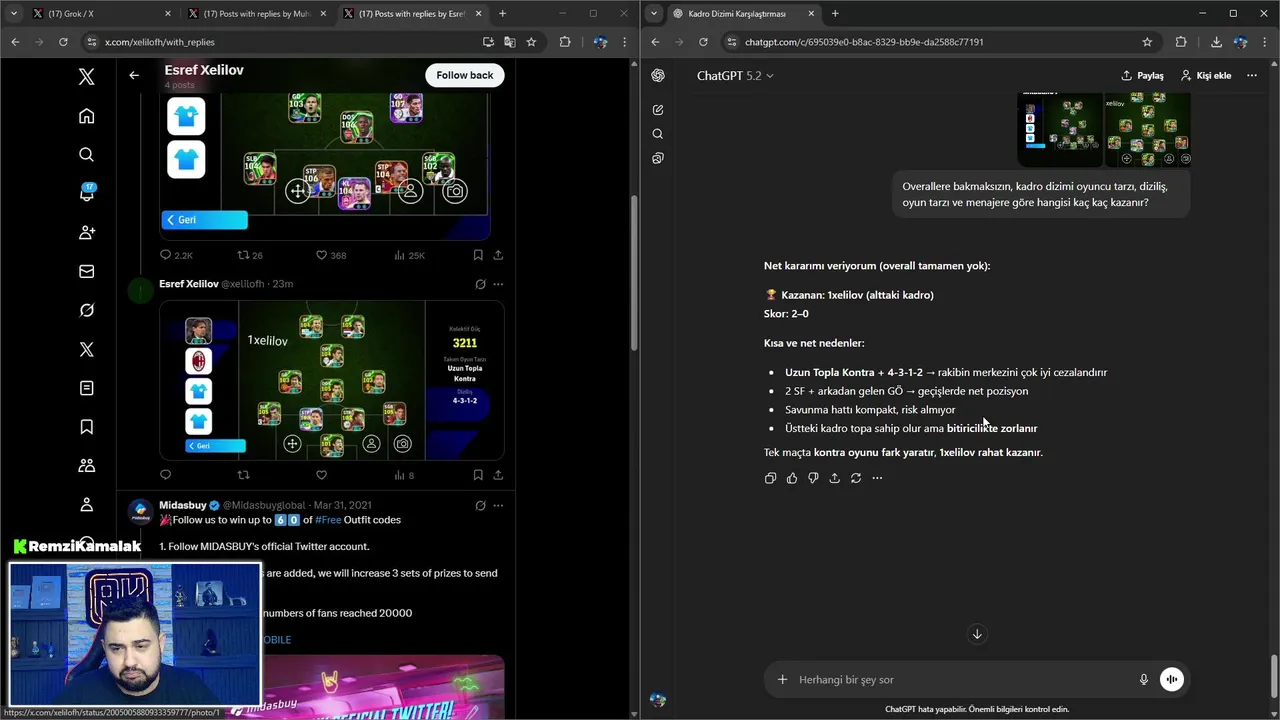Open Chrome menu in X browser window
The width and height of the screenshot is (1280, 720).
coord(625,42)
